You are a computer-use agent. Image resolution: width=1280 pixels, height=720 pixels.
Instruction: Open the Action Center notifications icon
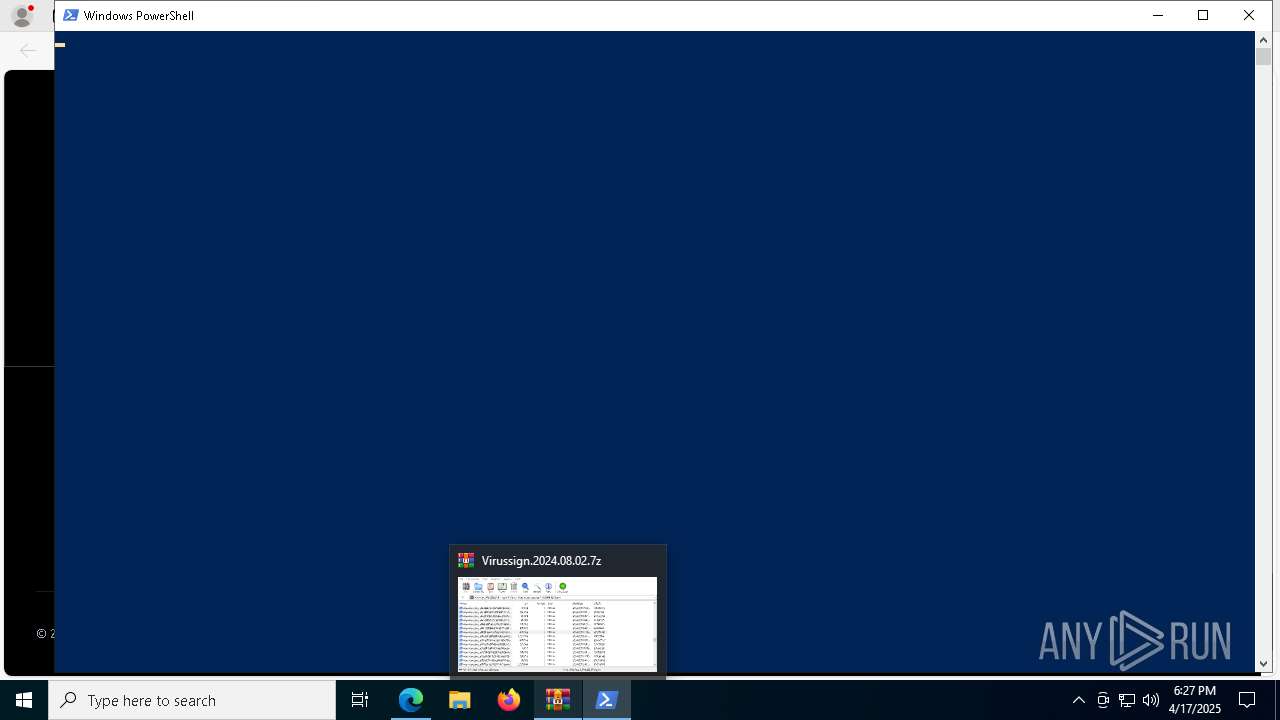pos(1247,700)
